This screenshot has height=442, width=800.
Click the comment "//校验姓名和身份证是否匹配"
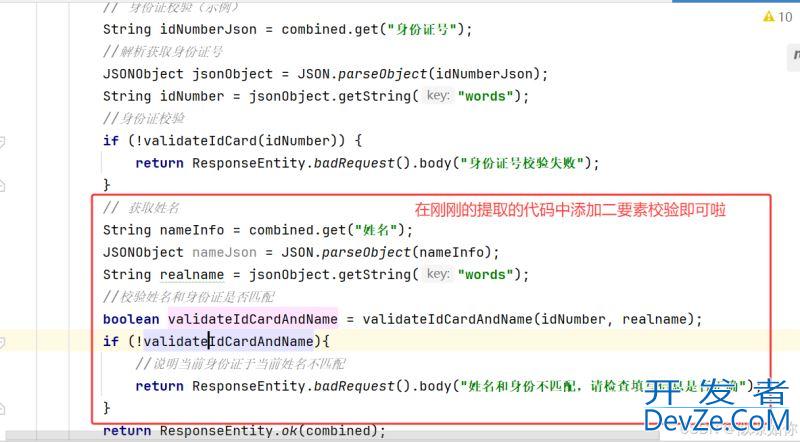[189, 297]
